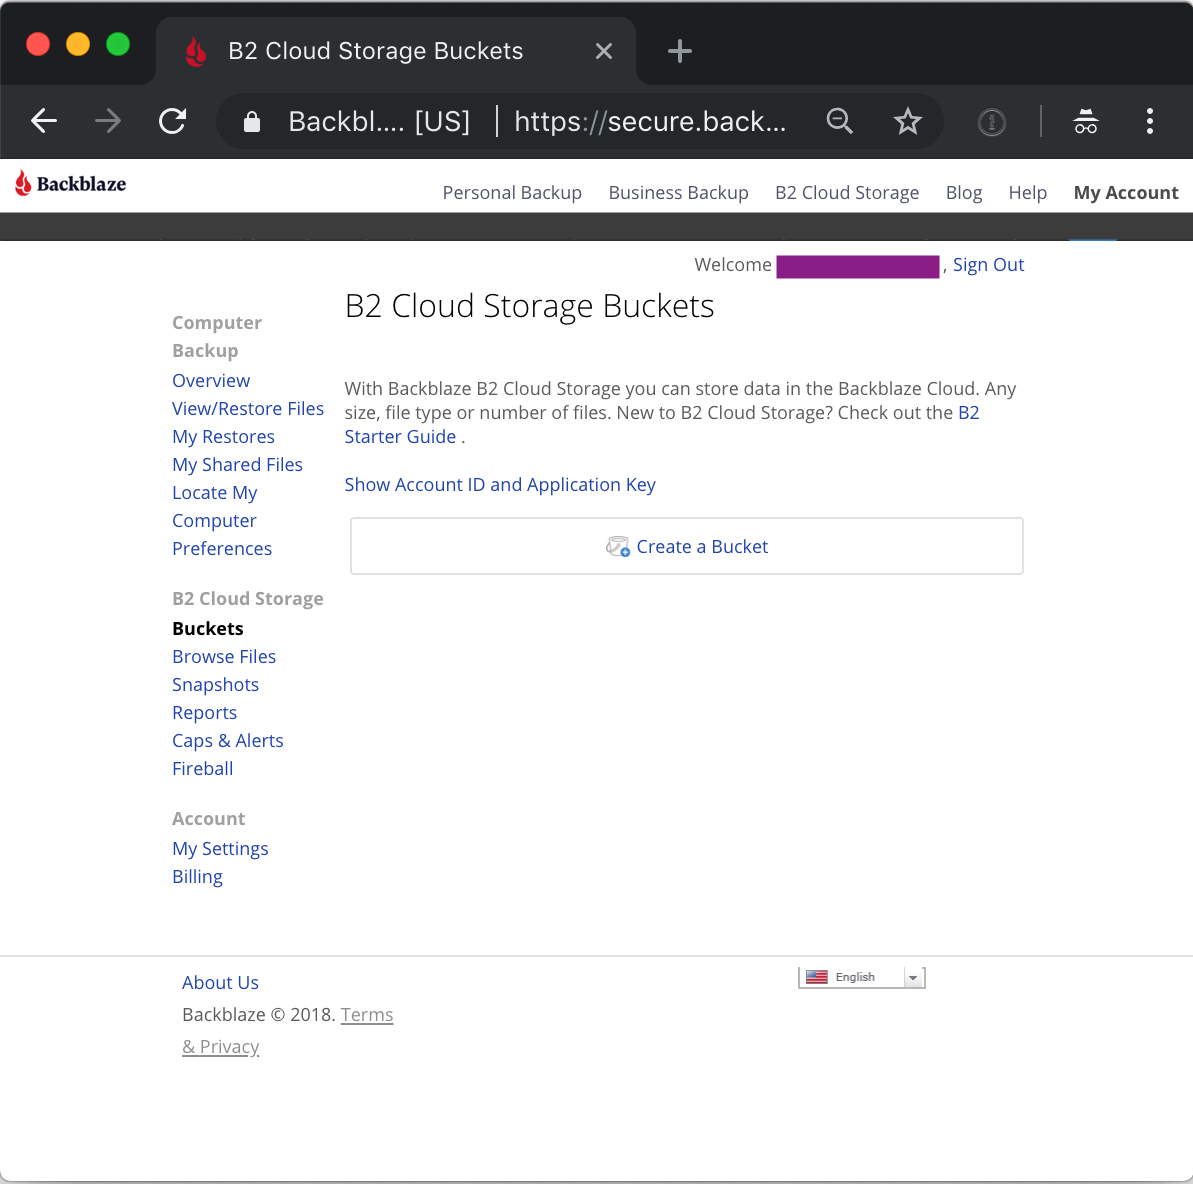Click the 'Account' sidebar section heading
This screenshot has width=1193, height=1184.
tap(208, 819)
